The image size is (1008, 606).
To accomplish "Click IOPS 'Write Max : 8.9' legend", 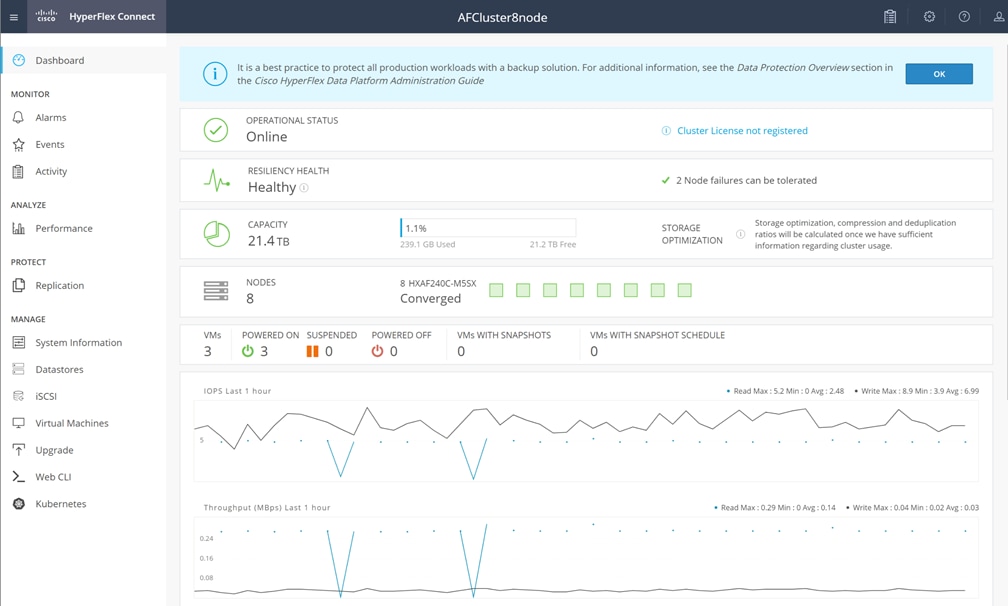I will [x=917, y=391].
